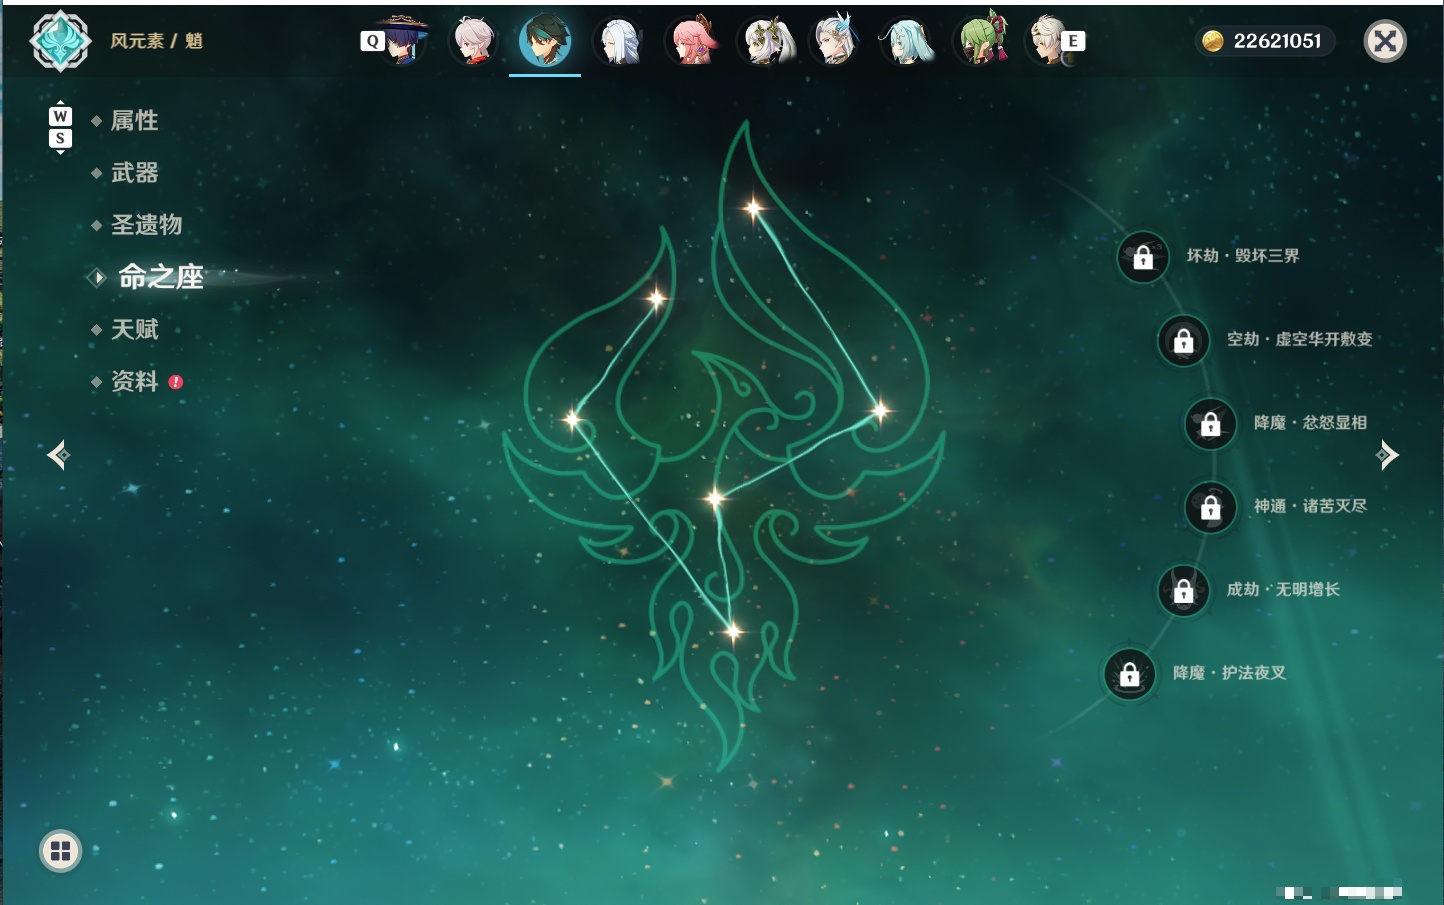Click the Mora coin balance 22621051
The height and width of the screenshot is (905, 1444).
pos(1264,41)
